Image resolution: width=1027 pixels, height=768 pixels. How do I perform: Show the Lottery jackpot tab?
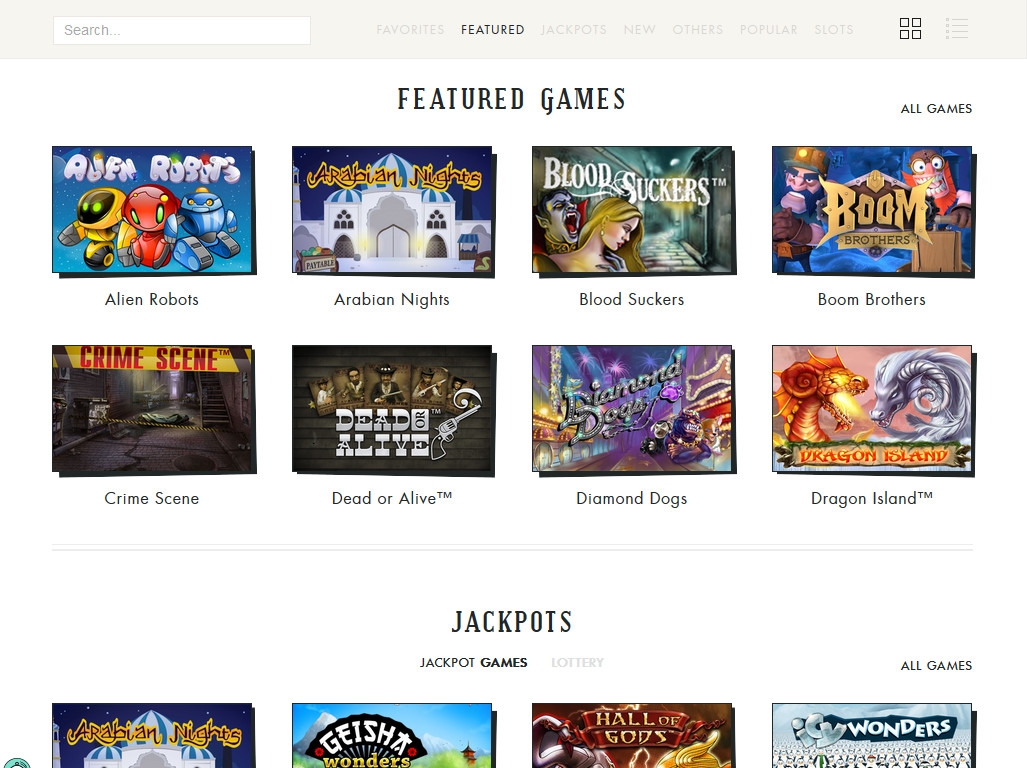click(x=577, y=662)
